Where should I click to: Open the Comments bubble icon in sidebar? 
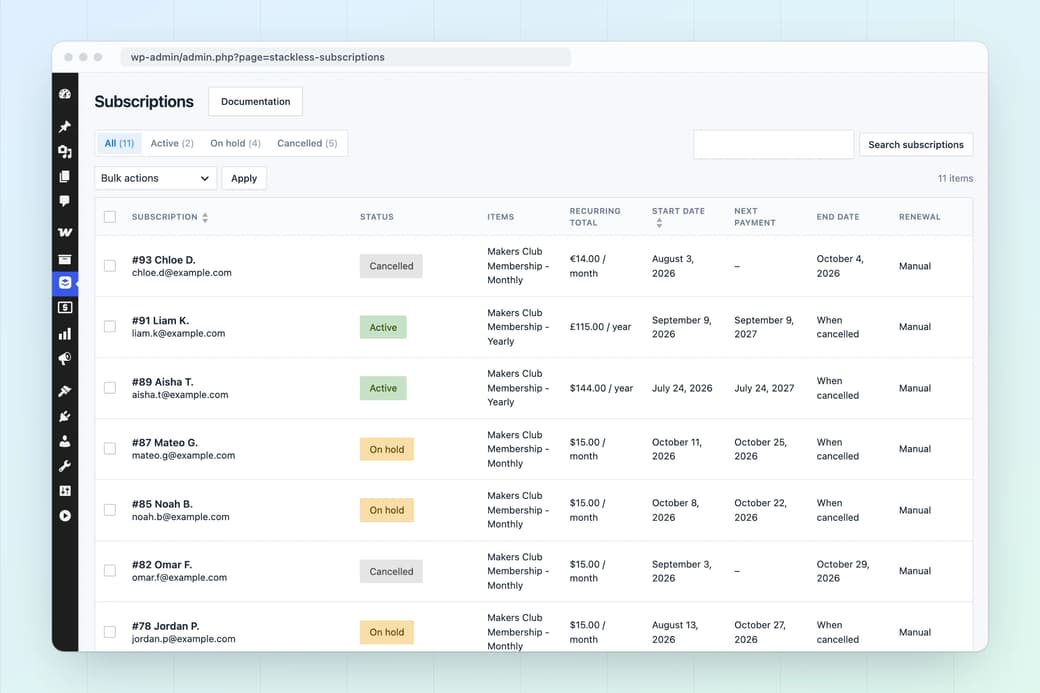click(x=64, y=201)
